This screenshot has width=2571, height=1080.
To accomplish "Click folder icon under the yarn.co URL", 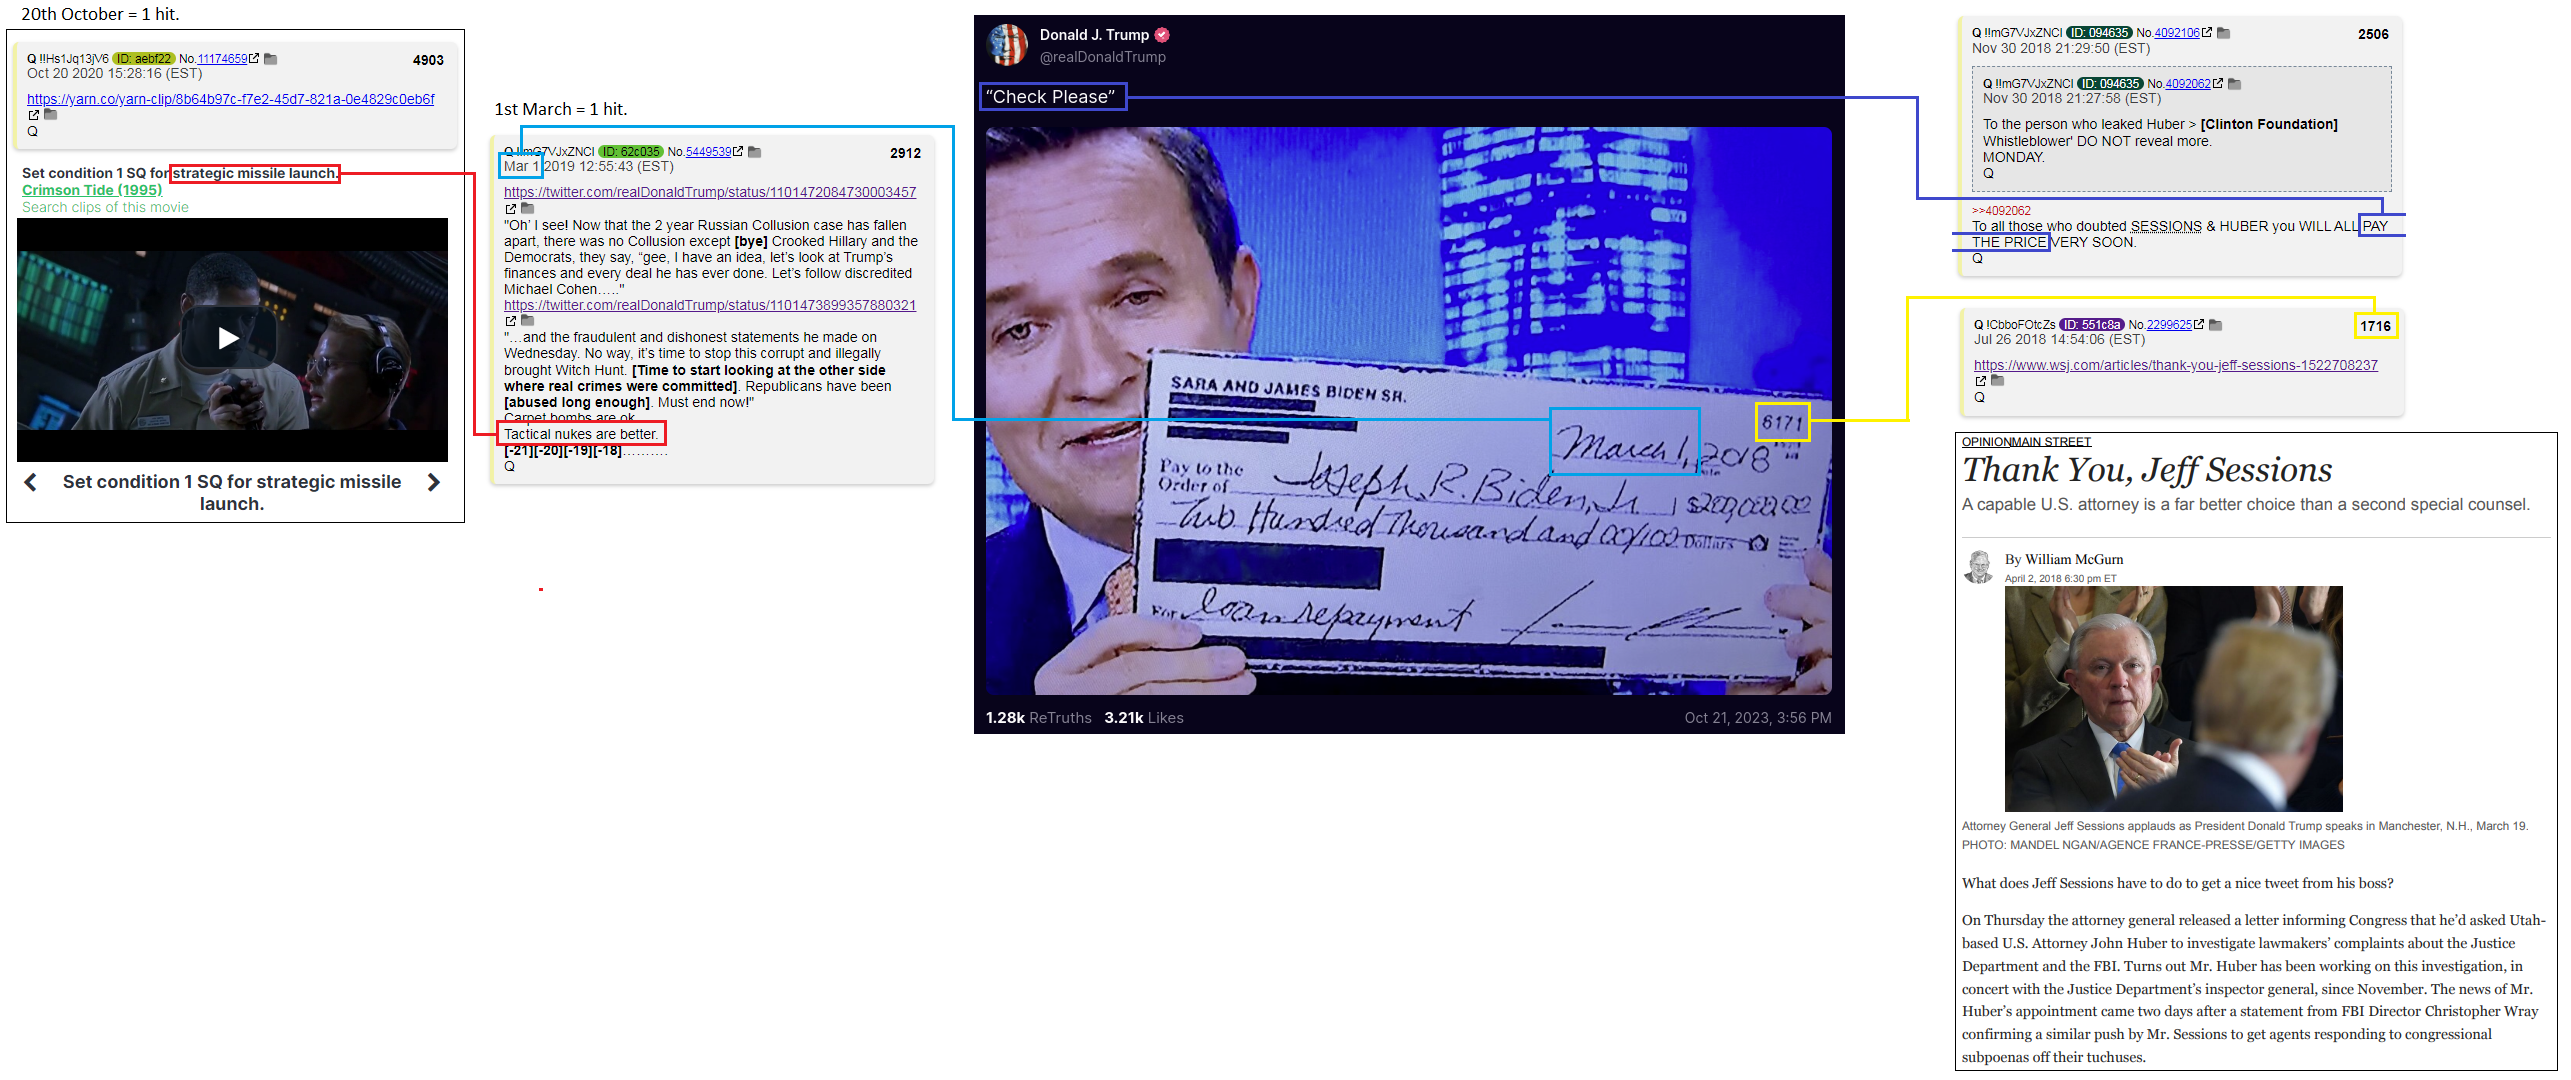I will [x=50, y=115].
